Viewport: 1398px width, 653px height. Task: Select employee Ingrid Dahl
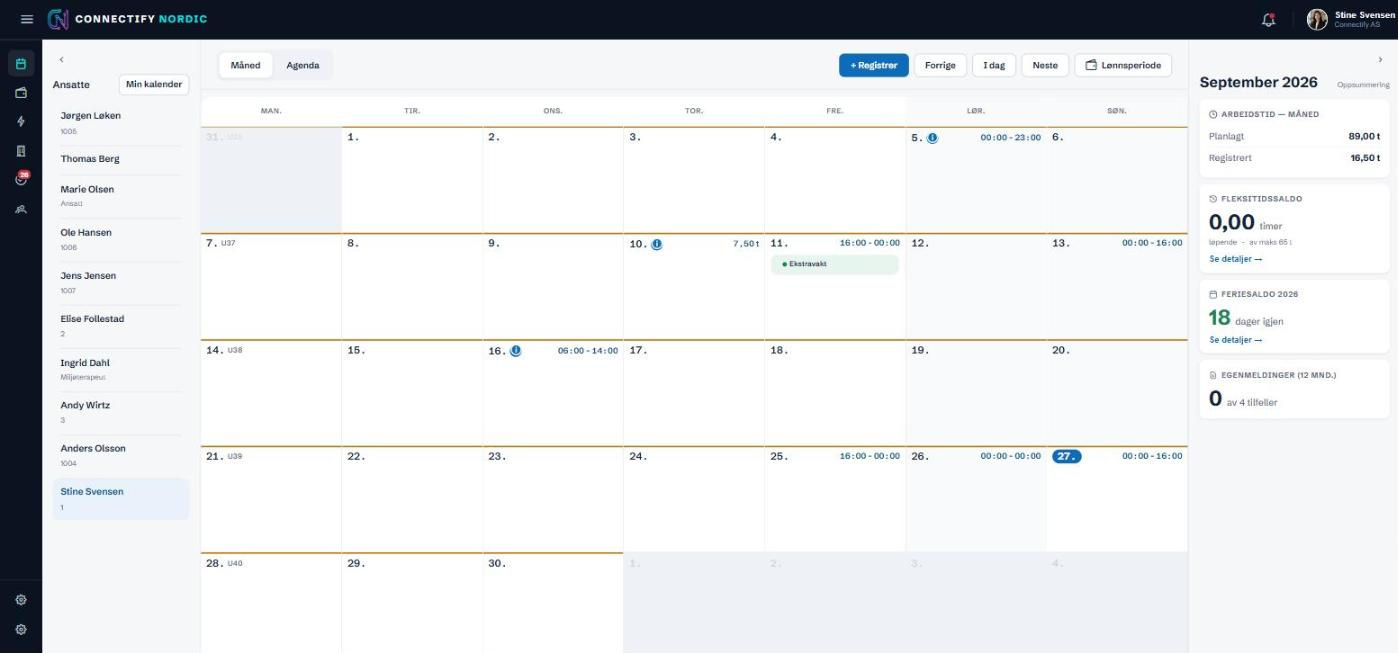pyautogui.click(x=120, y=369)
